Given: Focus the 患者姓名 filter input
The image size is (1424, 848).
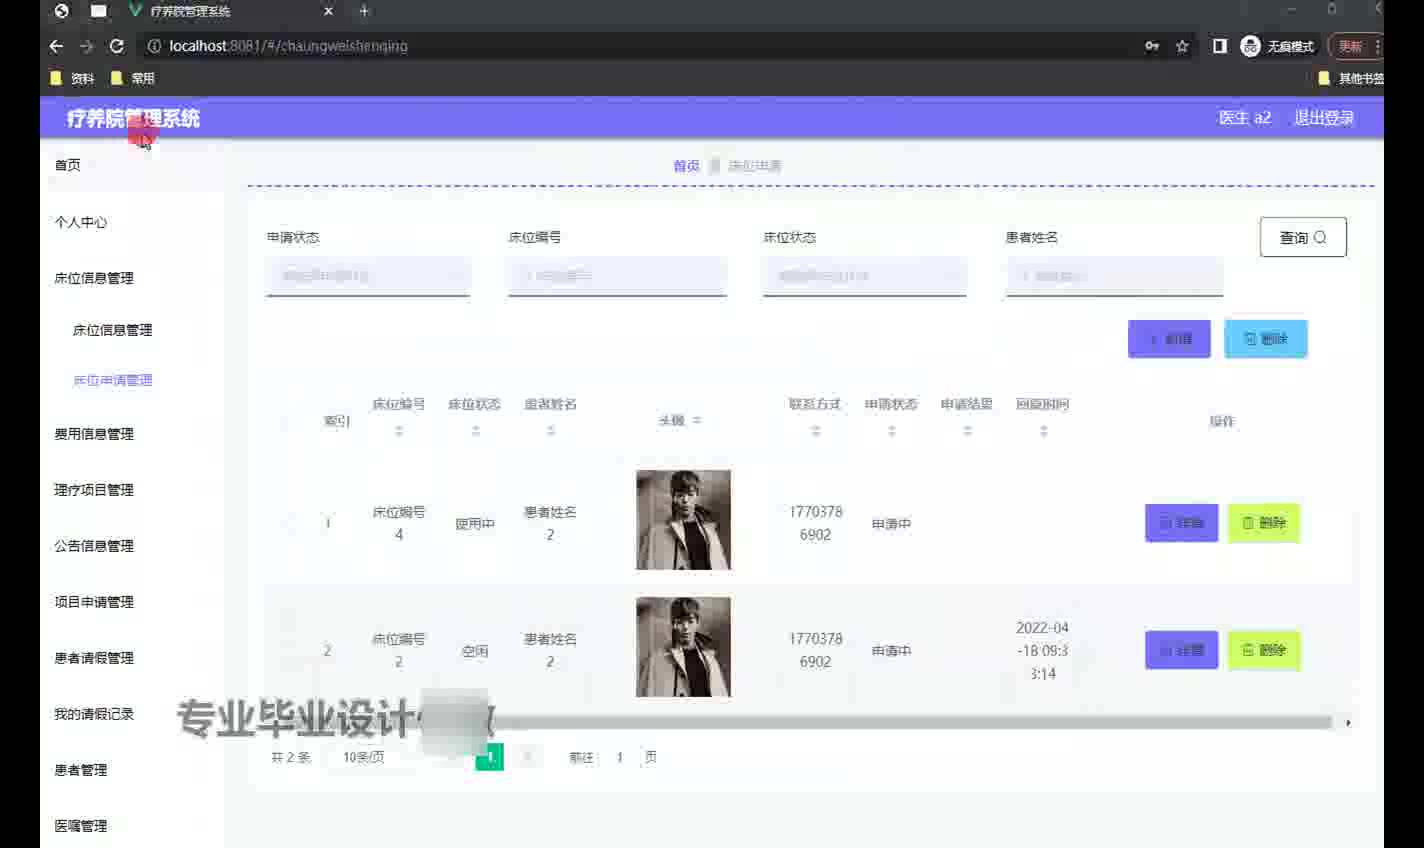Looking at the screenshot, I should click(1114, 276).
